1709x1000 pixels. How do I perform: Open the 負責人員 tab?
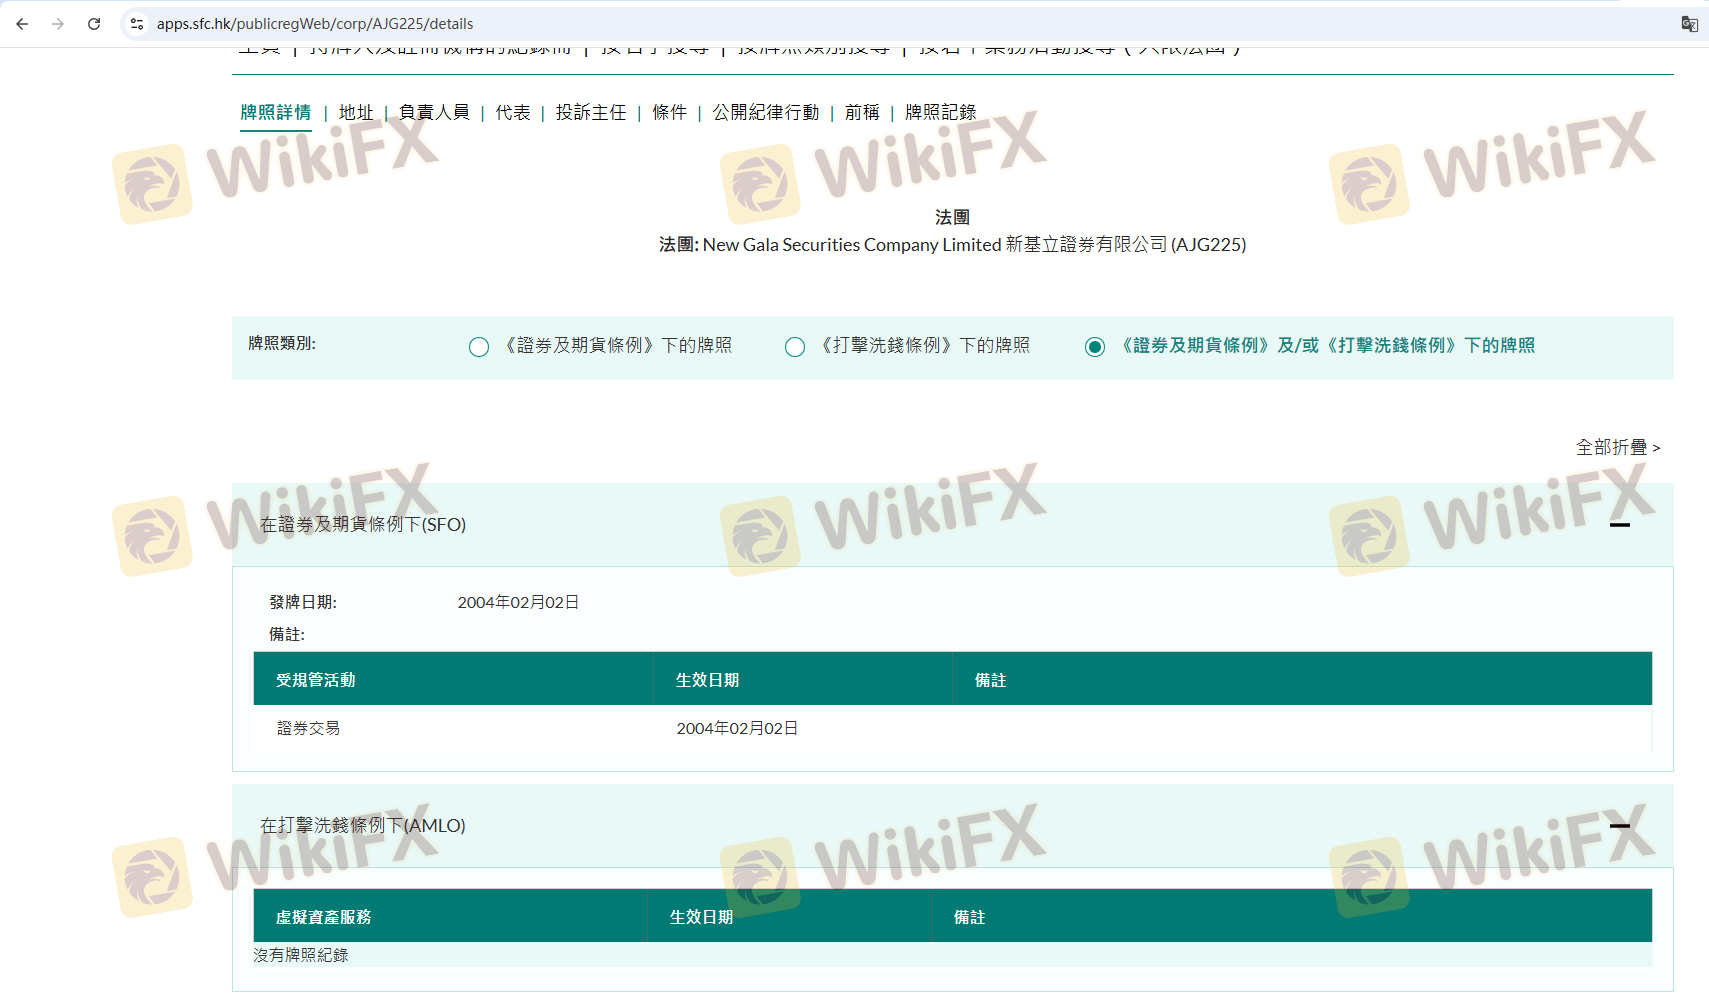[434, 112]
